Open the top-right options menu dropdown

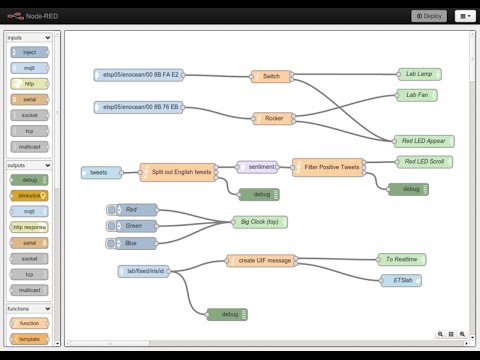[x=465, y=16]
